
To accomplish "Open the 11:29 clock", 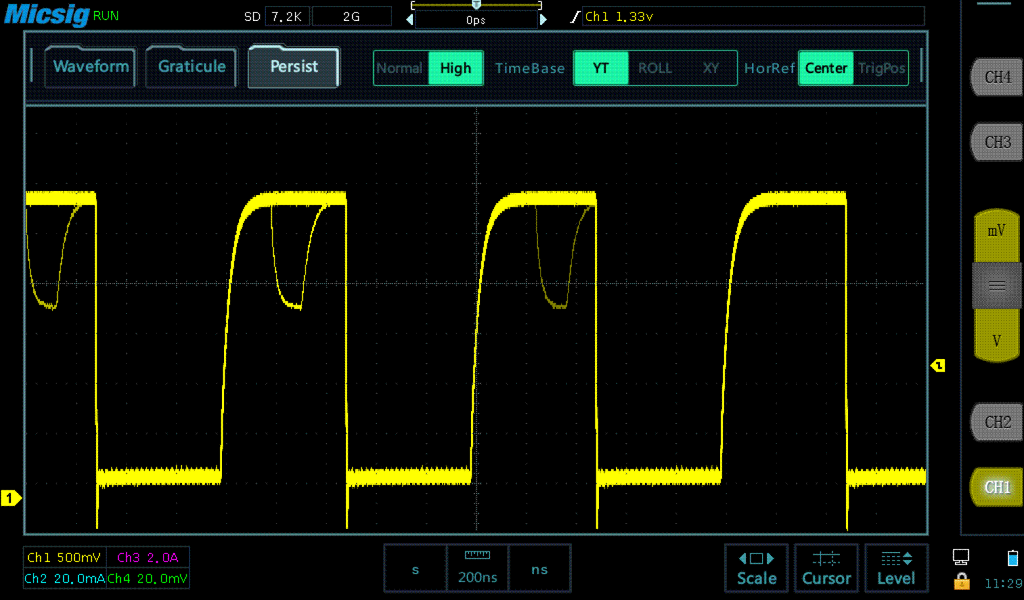I will click(x=1003, y=584).
